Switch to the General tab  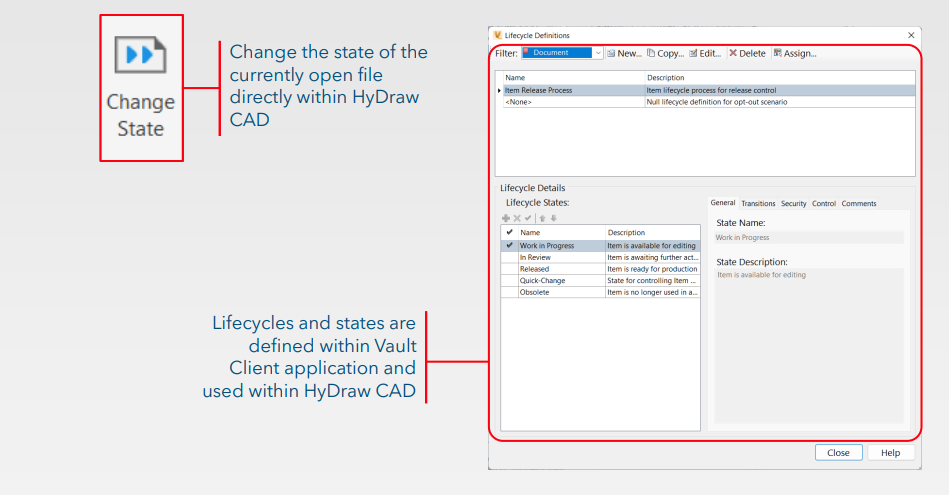723,203
